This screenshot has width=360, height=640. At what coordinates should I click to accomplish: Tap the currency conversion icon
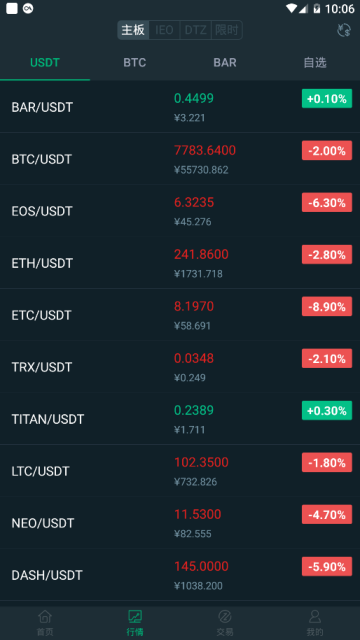344,30
